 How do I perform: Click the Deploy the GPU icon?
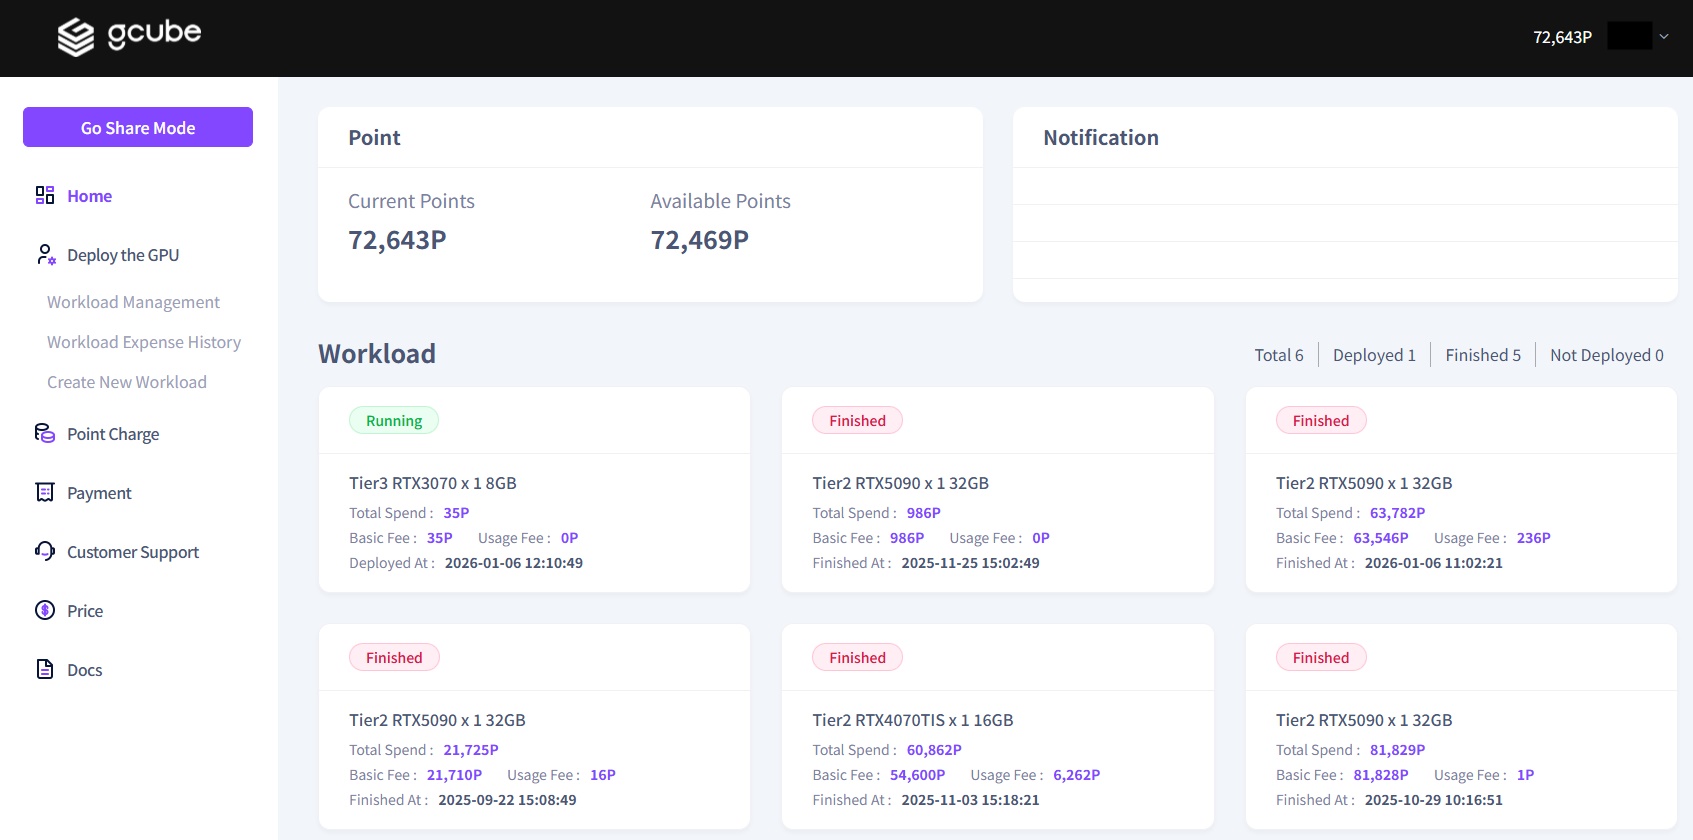pos(45,255)
